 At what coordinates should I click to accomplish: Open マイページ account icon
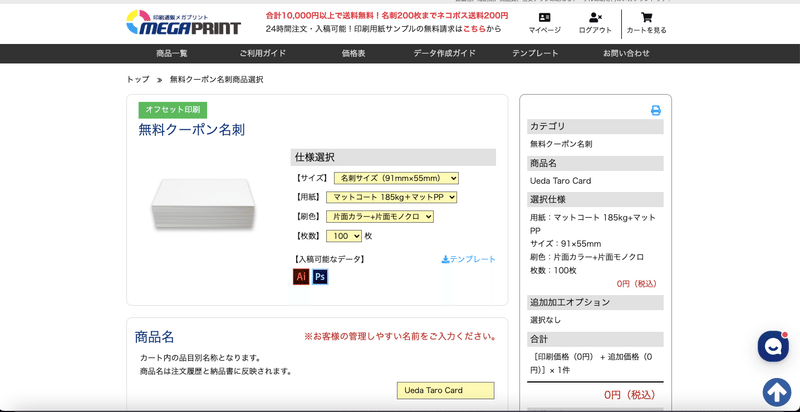tap(544, 18)
